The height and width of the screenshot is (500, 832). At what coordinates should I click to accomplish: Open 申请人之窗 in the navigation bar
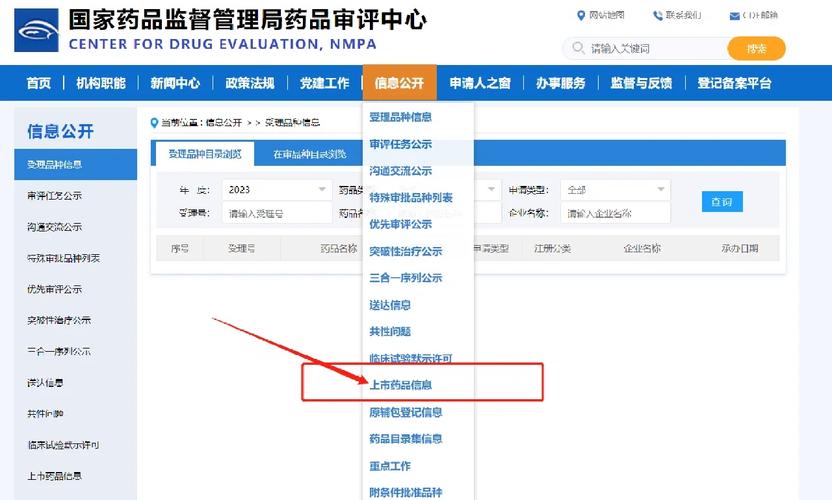point(480,83)
